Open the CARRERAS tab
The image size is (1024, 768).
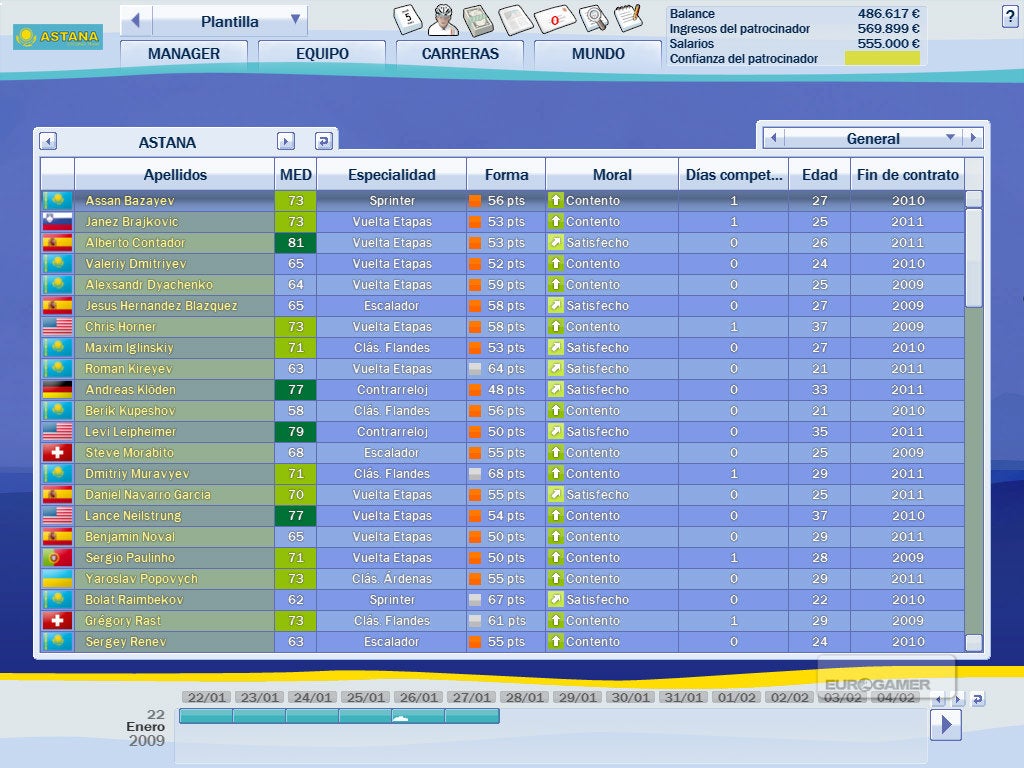460,54
